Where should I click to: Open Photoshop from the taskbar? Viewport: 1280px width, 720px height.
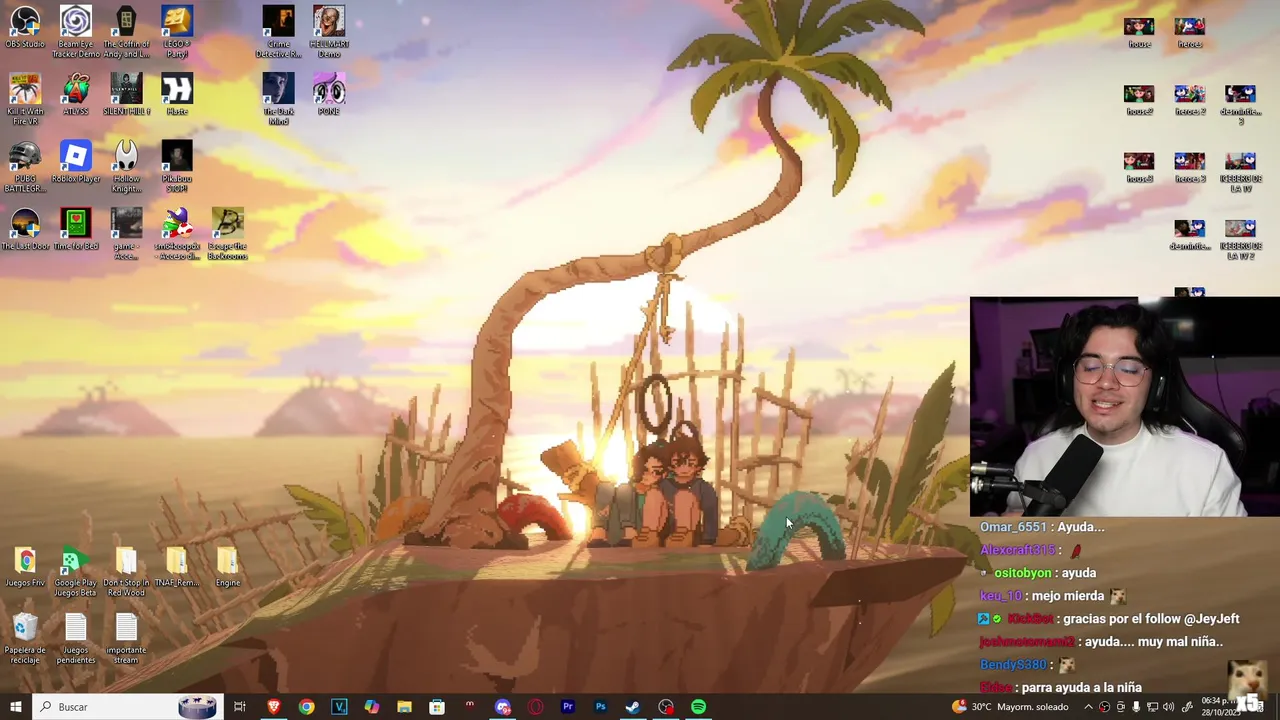[x=600, y=707]
